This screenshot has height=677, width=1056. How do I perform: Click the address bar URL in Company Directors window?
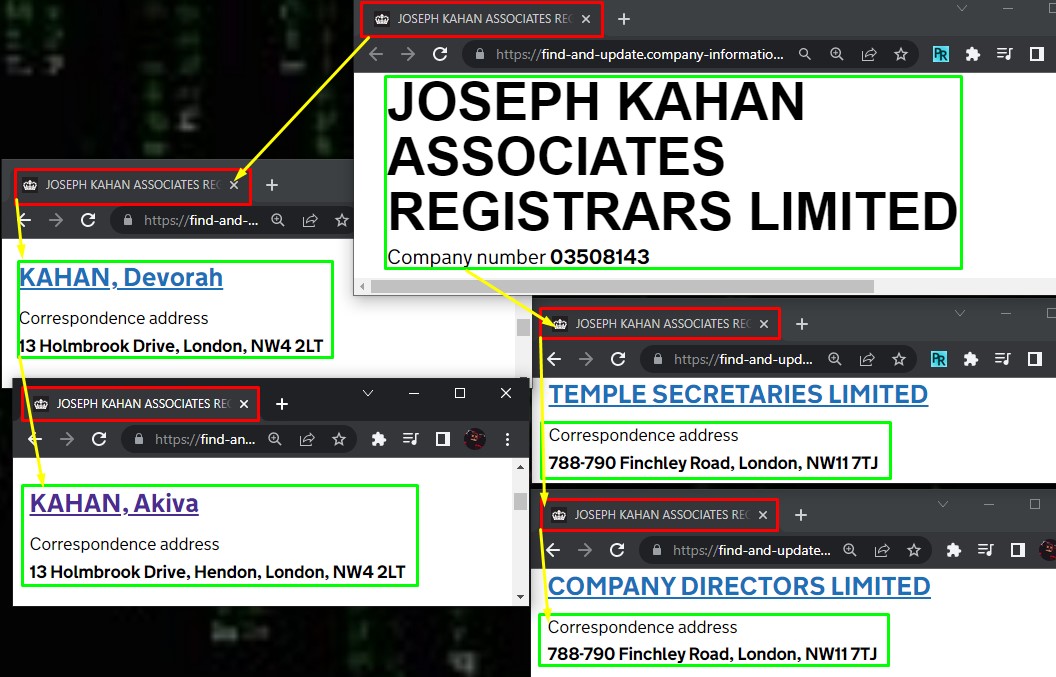coord(752,550)
